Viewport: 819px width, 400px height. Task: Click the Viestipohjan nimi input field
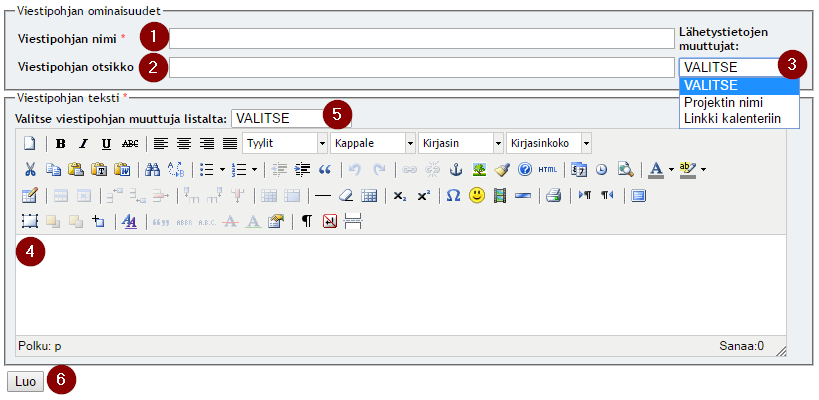coord(422,39)
